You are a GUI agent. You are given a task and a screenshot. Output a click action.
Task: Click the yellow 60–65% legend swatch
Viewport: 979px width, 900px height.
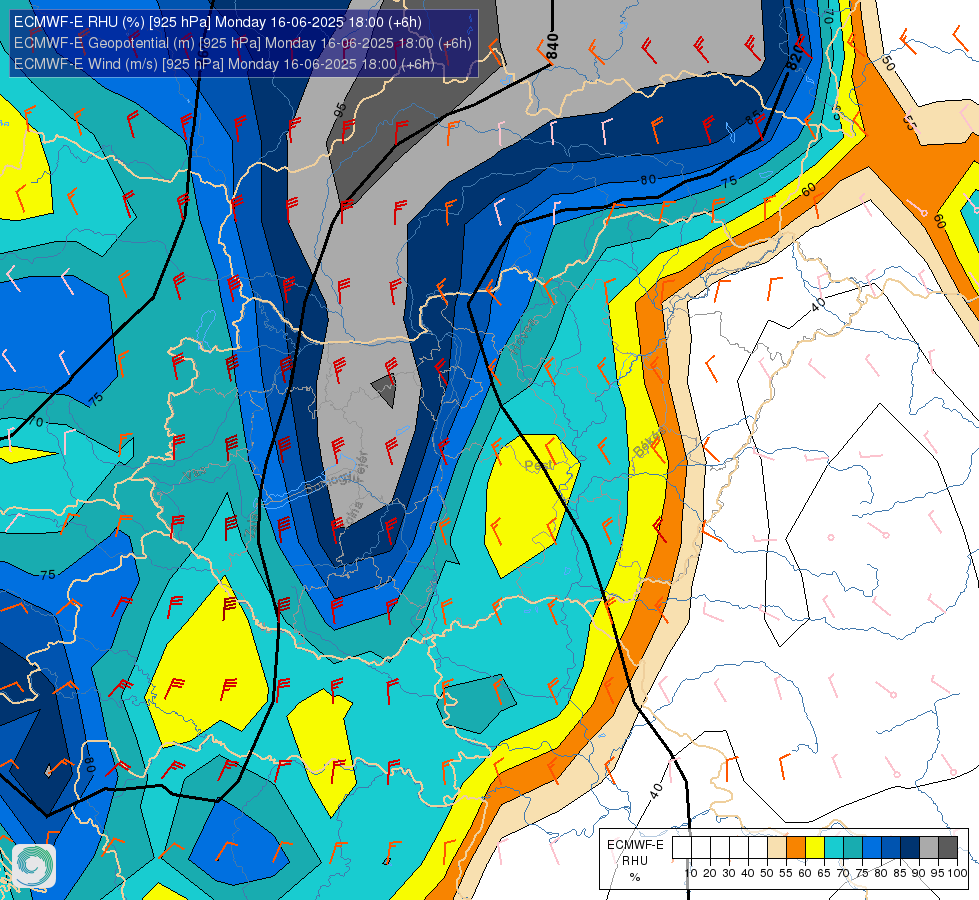click(x=815, y=848)
